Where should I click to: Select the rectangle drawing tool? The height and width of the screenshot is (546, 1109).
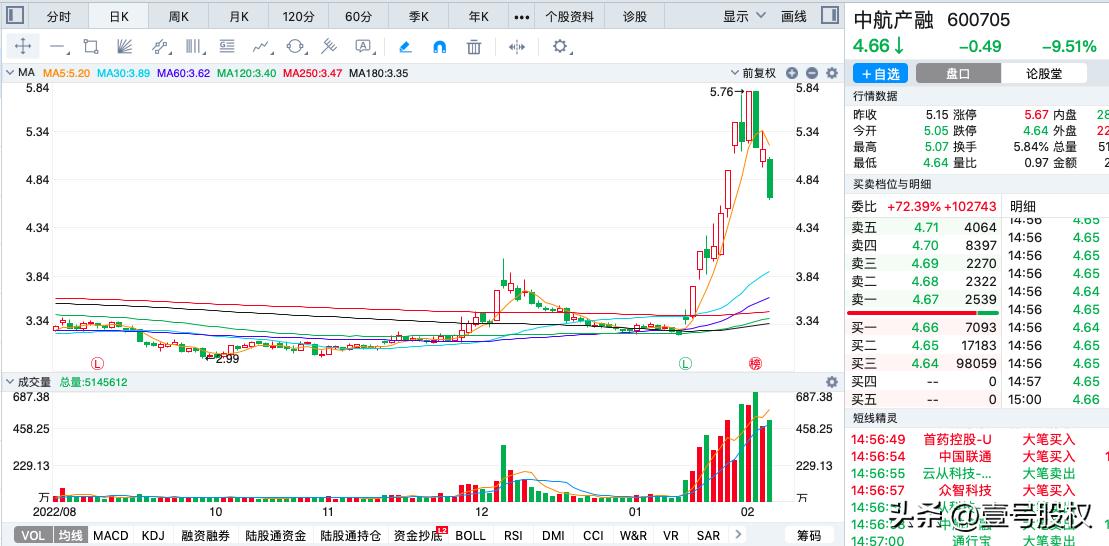91,47
